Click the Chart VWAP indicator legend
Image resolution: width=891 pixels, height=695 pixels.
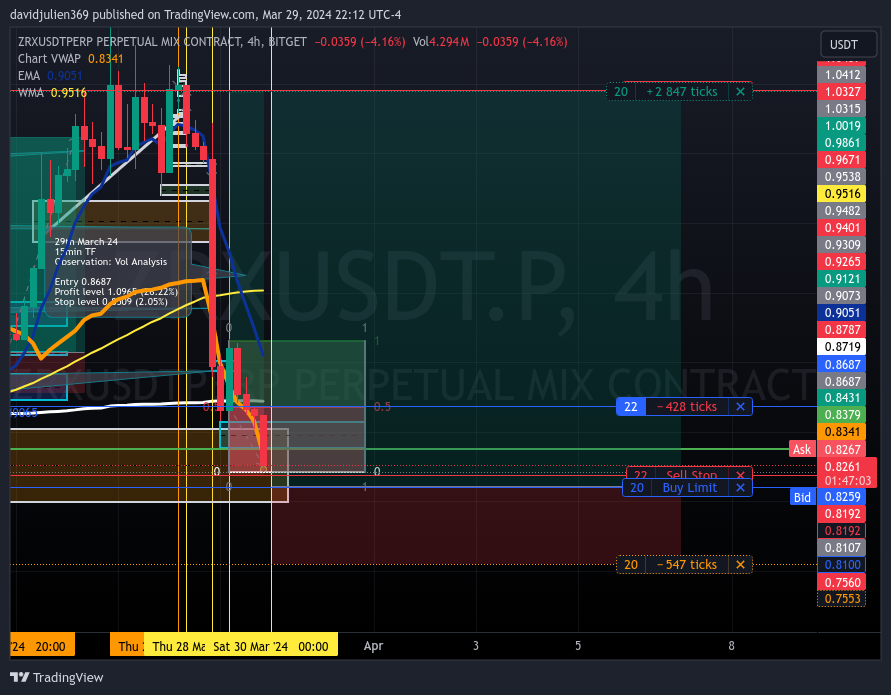click(x=70, y=59)
